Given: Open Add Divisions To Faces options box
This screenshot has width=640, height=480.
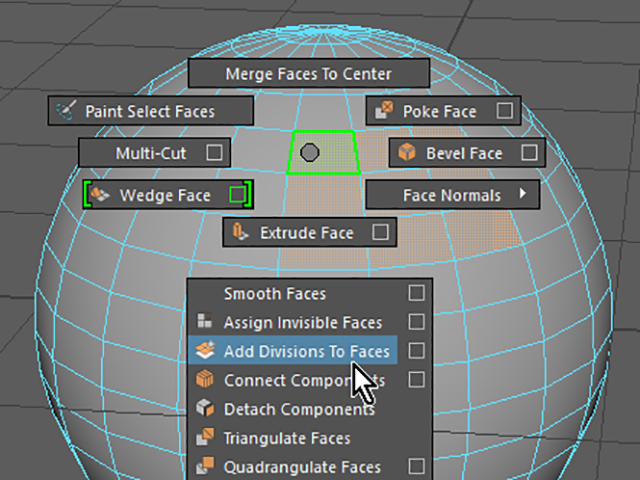Looking at the screenshot, I should (416, 351).
